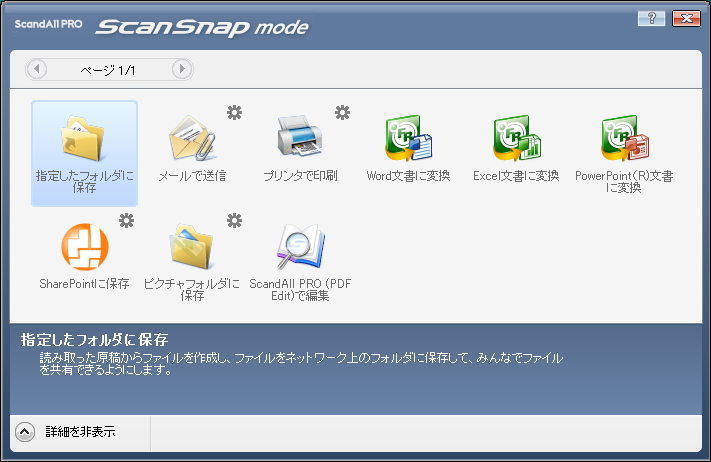
Task: Choose the PowerPoint(R)文書に変換 icon
Action: (624, 140)
